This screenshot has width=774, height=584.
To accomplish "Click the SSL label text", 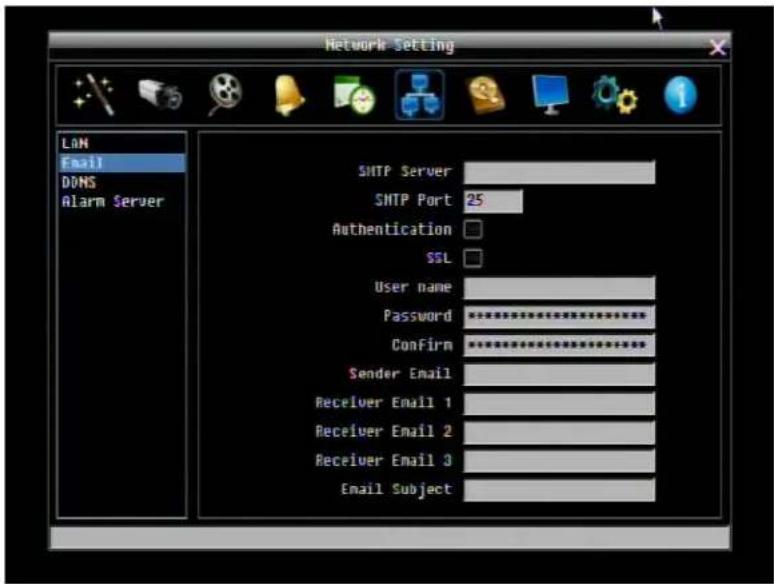I will tap(439, 258).
